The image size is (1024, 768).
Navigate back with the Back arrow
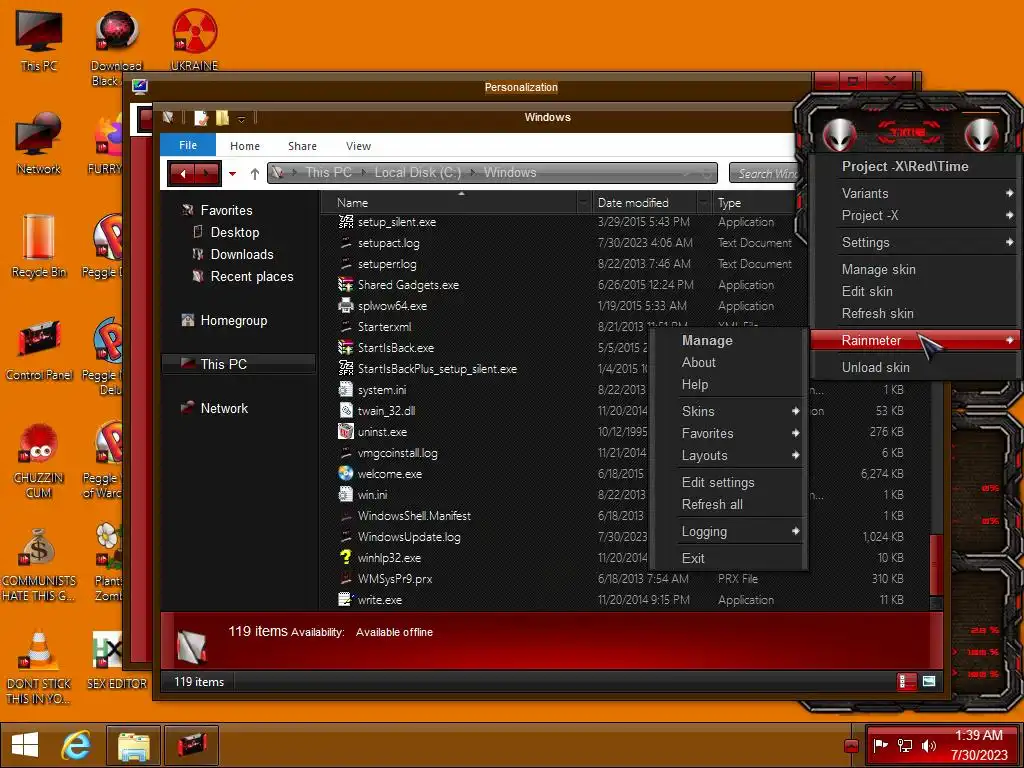182,174
